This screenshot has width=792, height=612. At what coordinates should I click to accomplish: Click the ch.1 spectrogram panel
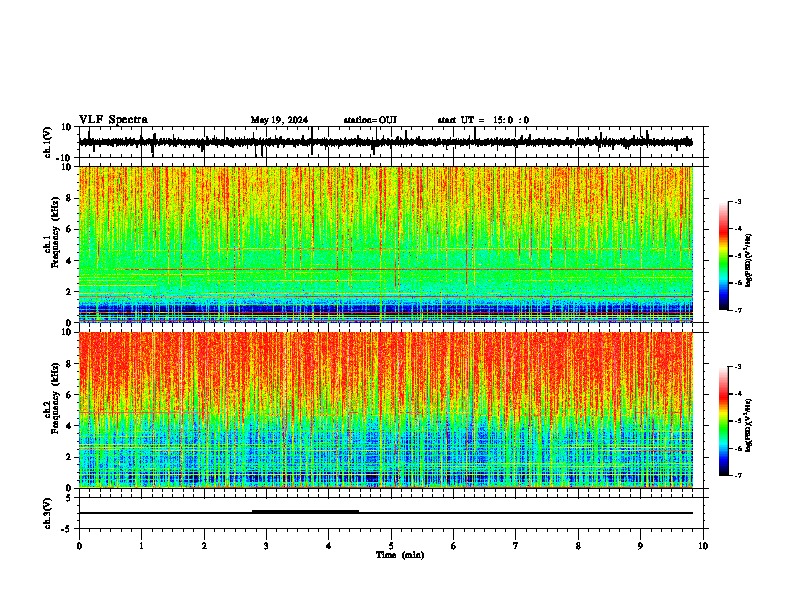tap(386, 244)
